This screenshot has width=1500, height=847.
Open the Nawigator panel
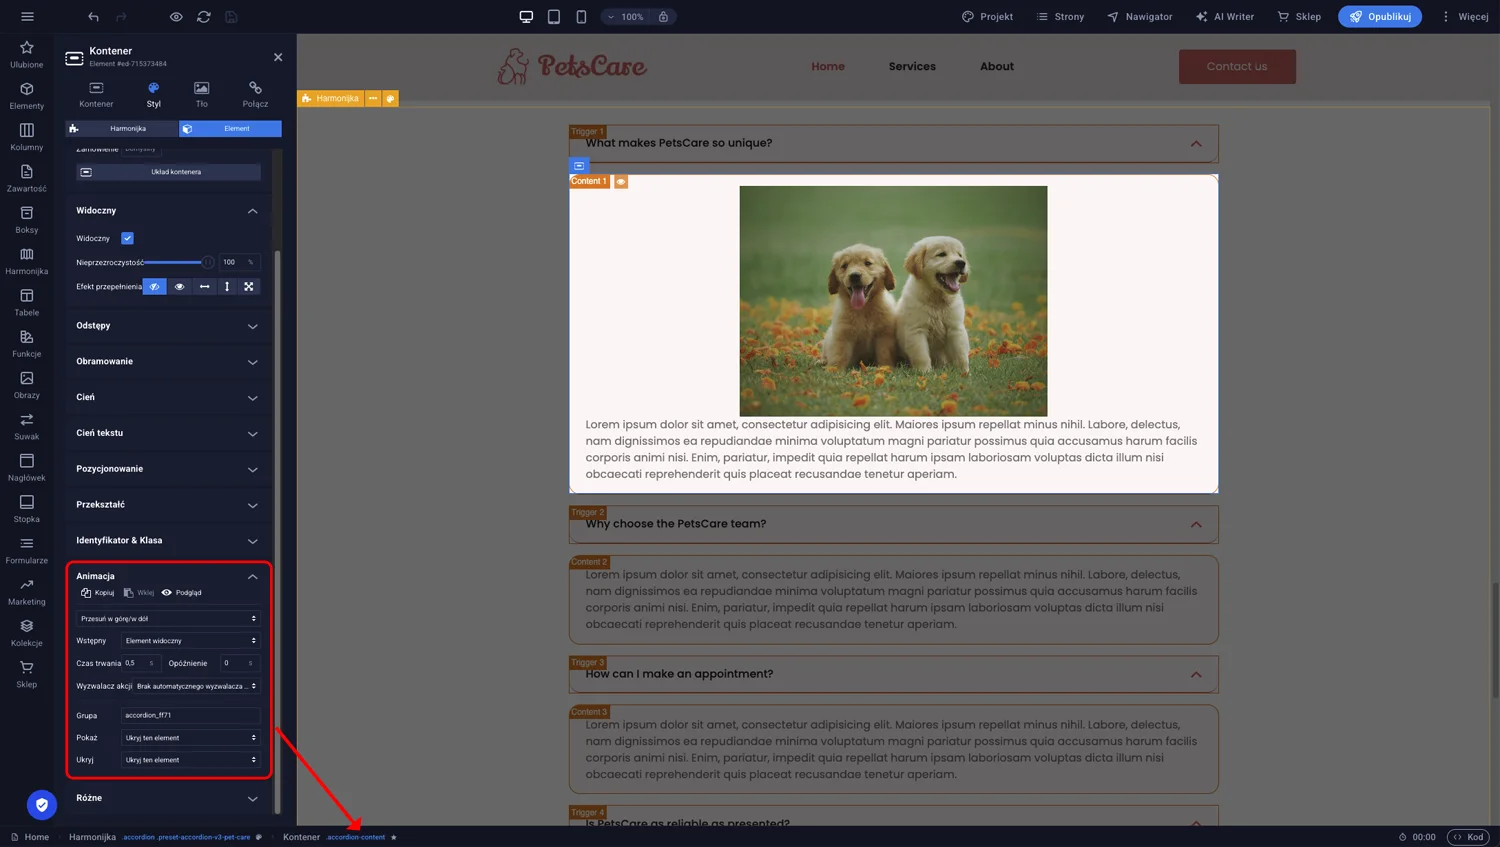coord(1139,16)
